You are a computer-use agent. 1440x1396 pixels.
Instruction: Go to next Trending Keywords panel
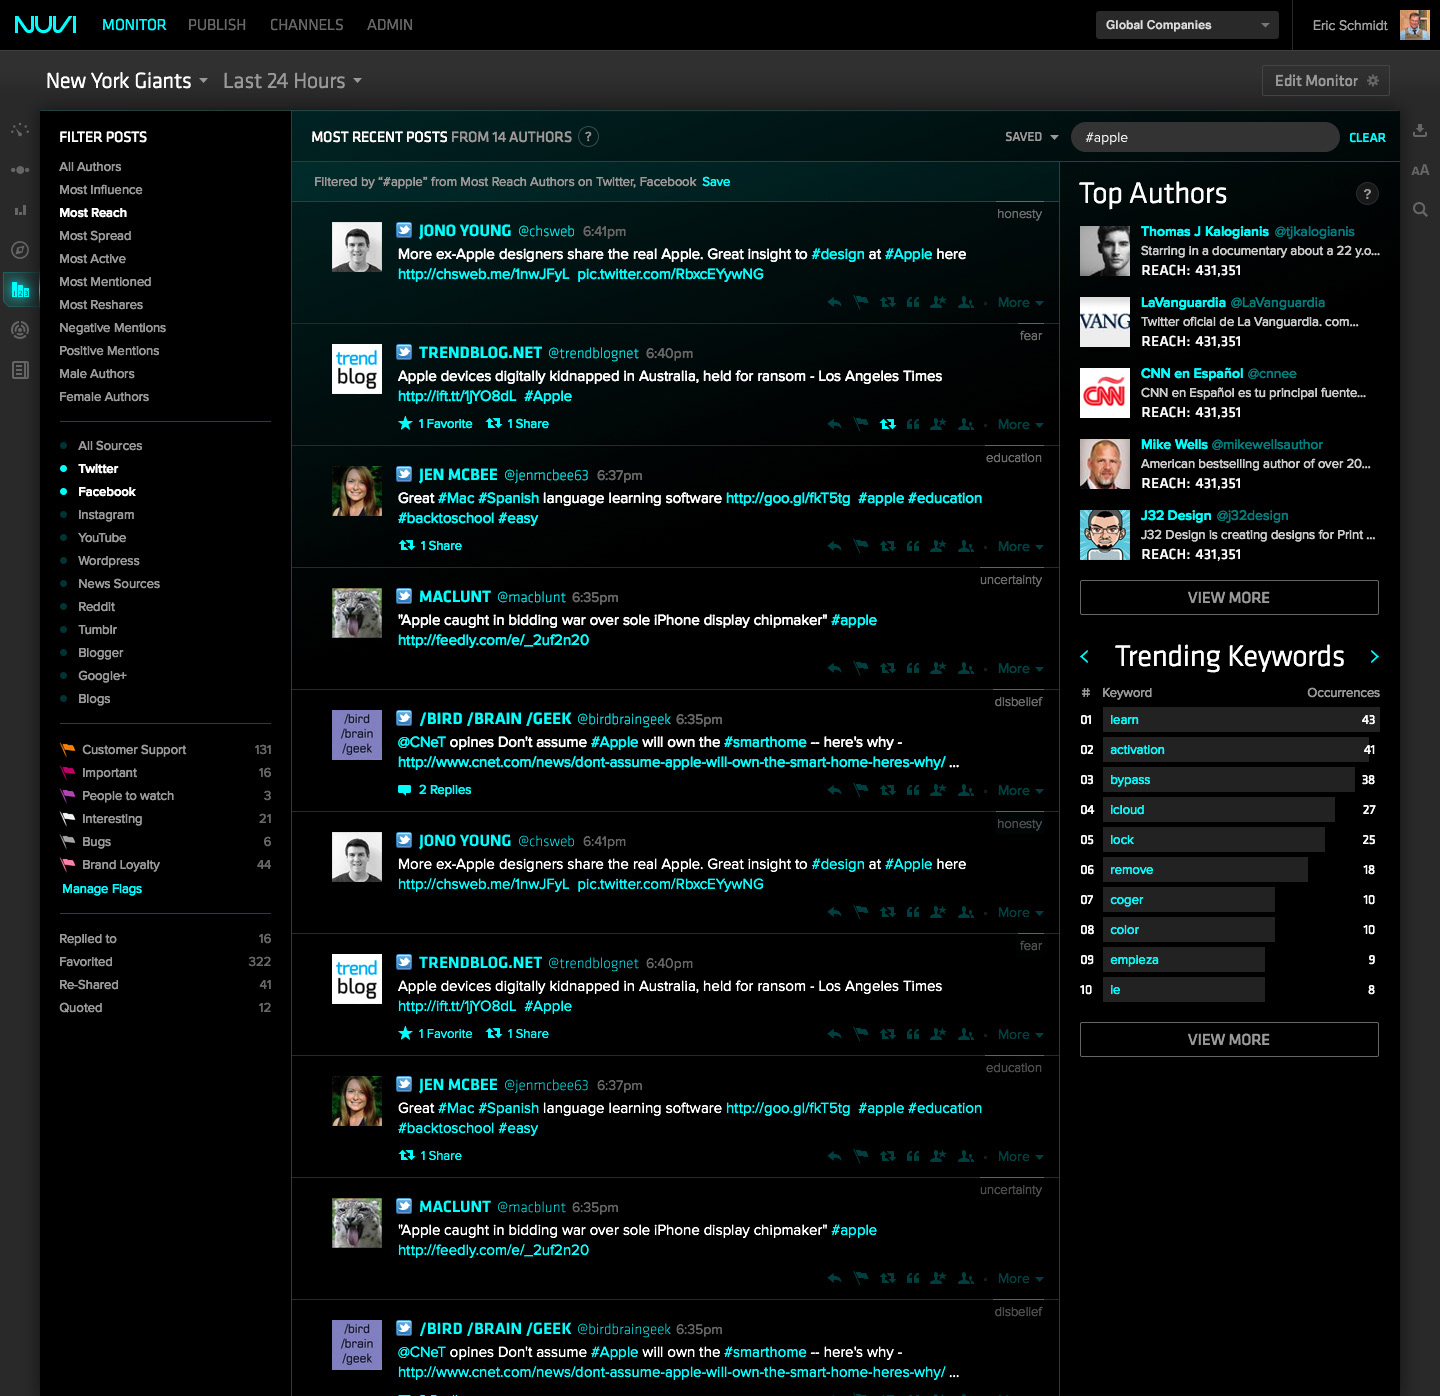coord(1374,657)
